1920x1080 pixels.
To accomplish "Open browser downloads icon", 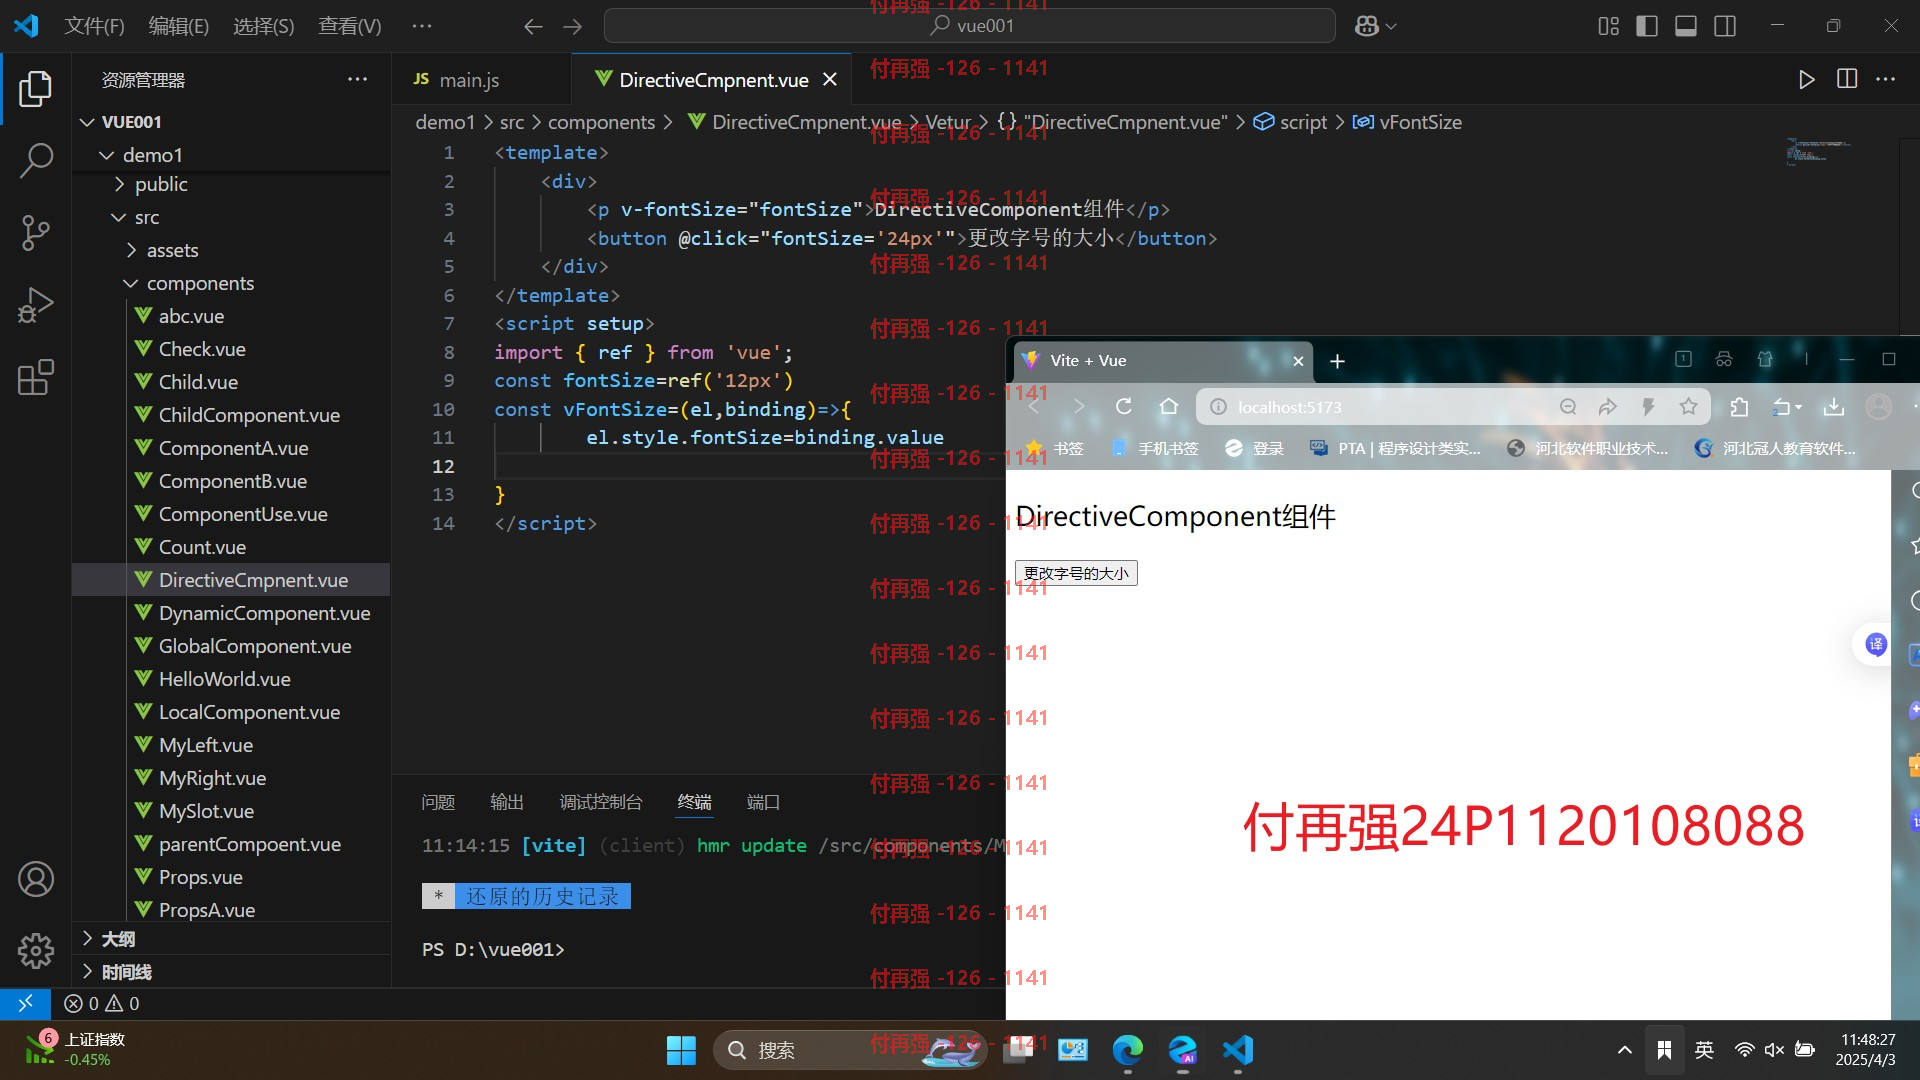I will click(1833, 407).
